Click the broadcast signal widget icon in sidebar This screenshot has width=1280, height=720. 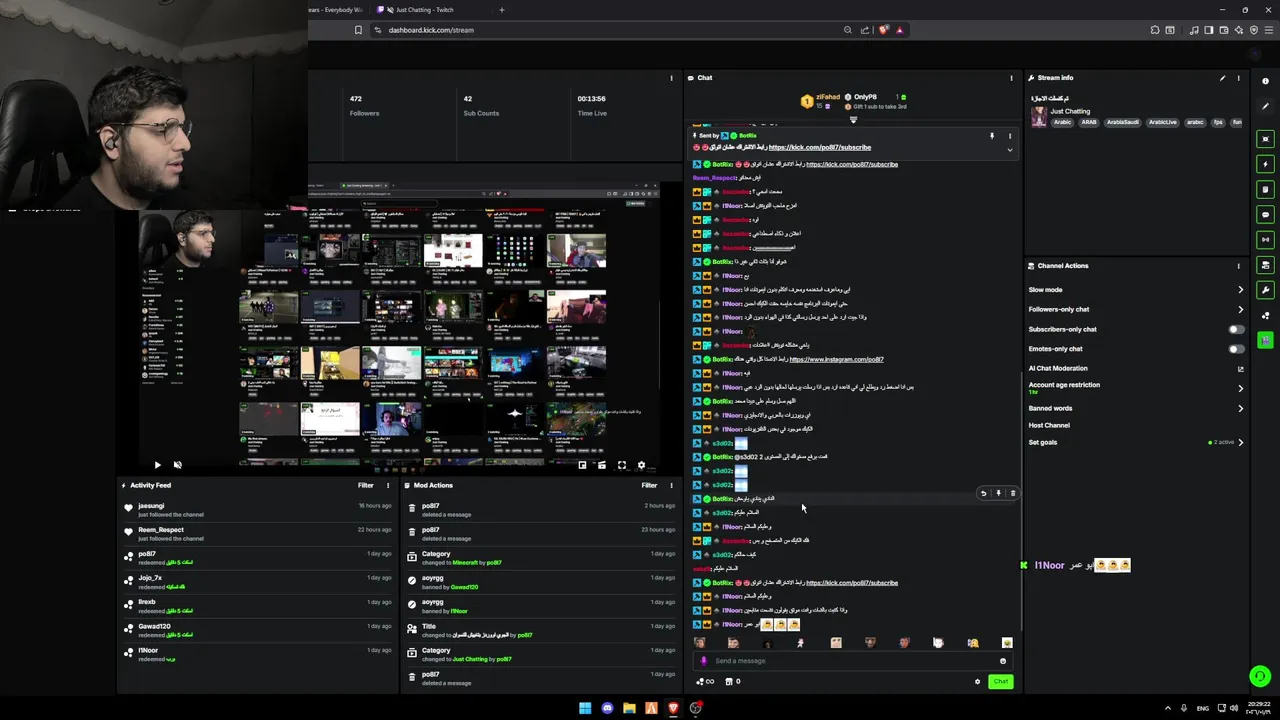point(1265,240)
